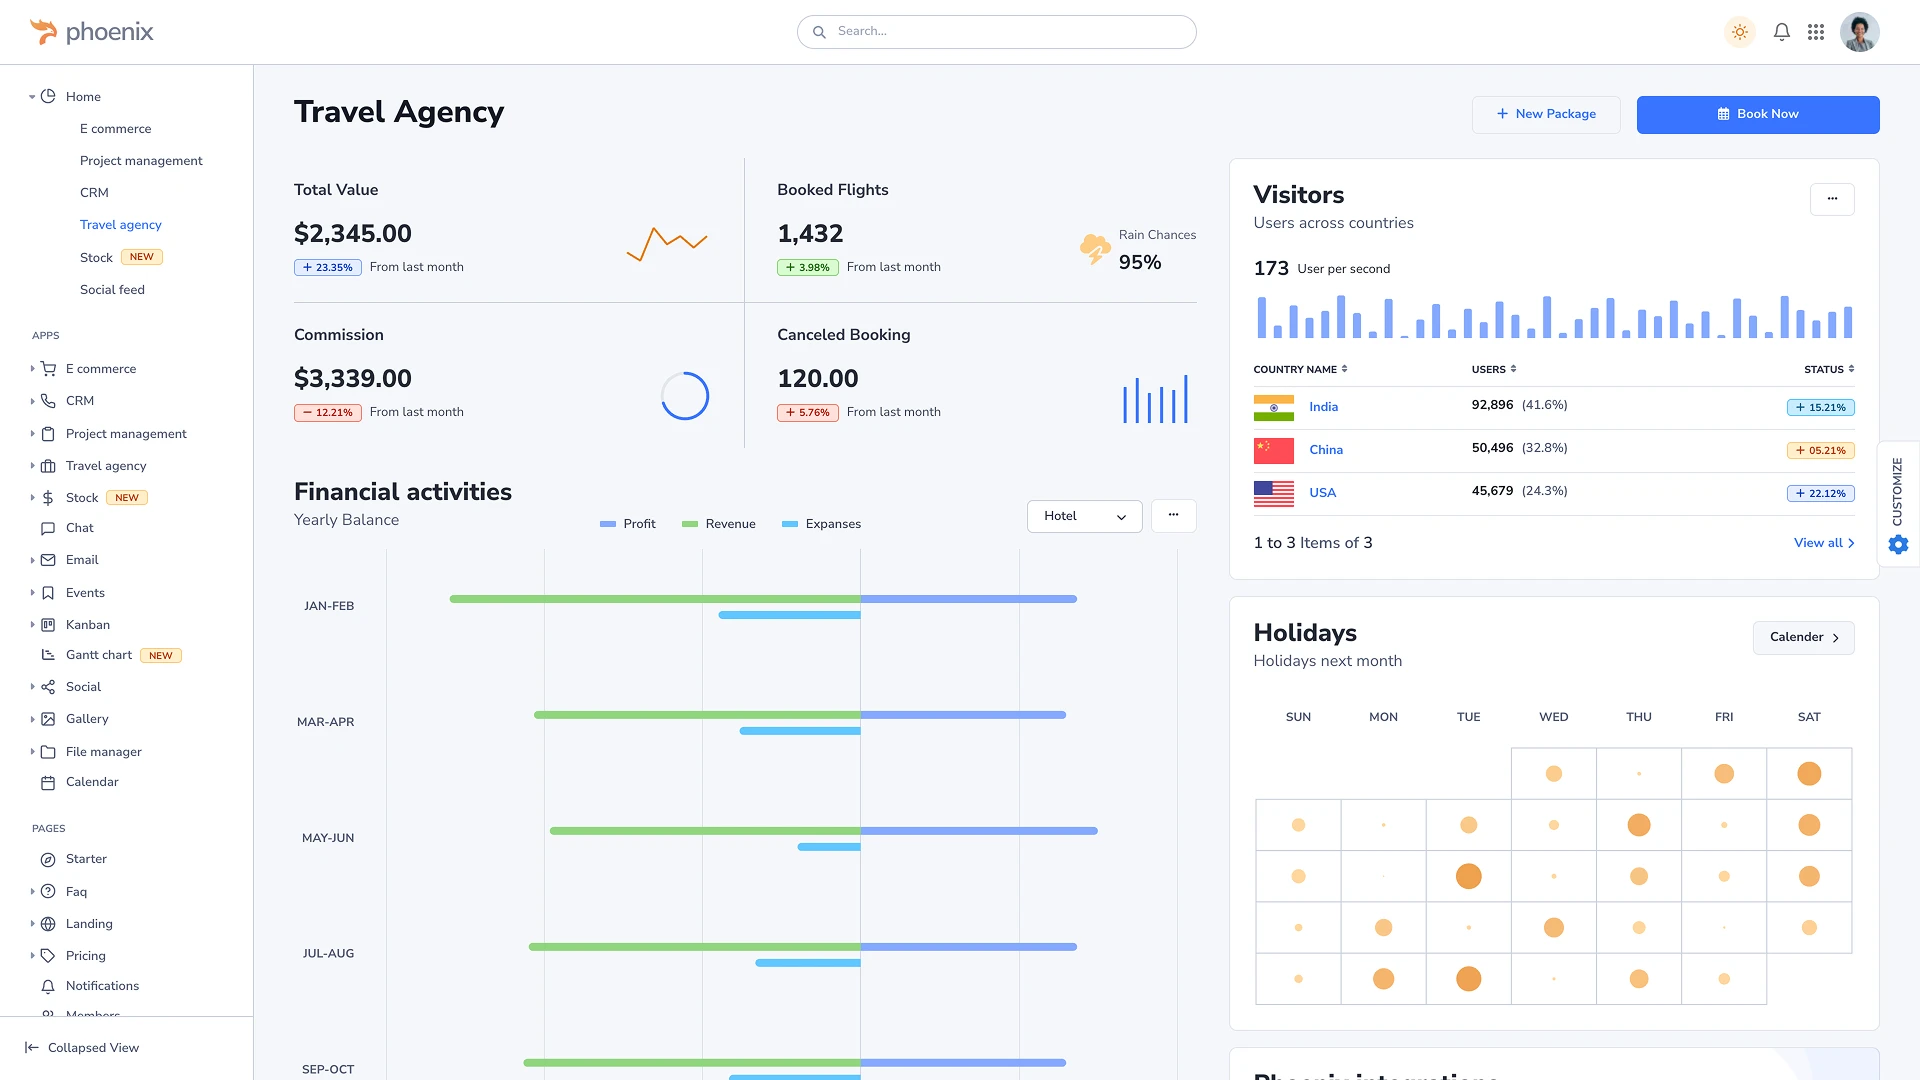
Task: Click the Home pie-chart icon in sidebar
Action: (x=48, y=97)
